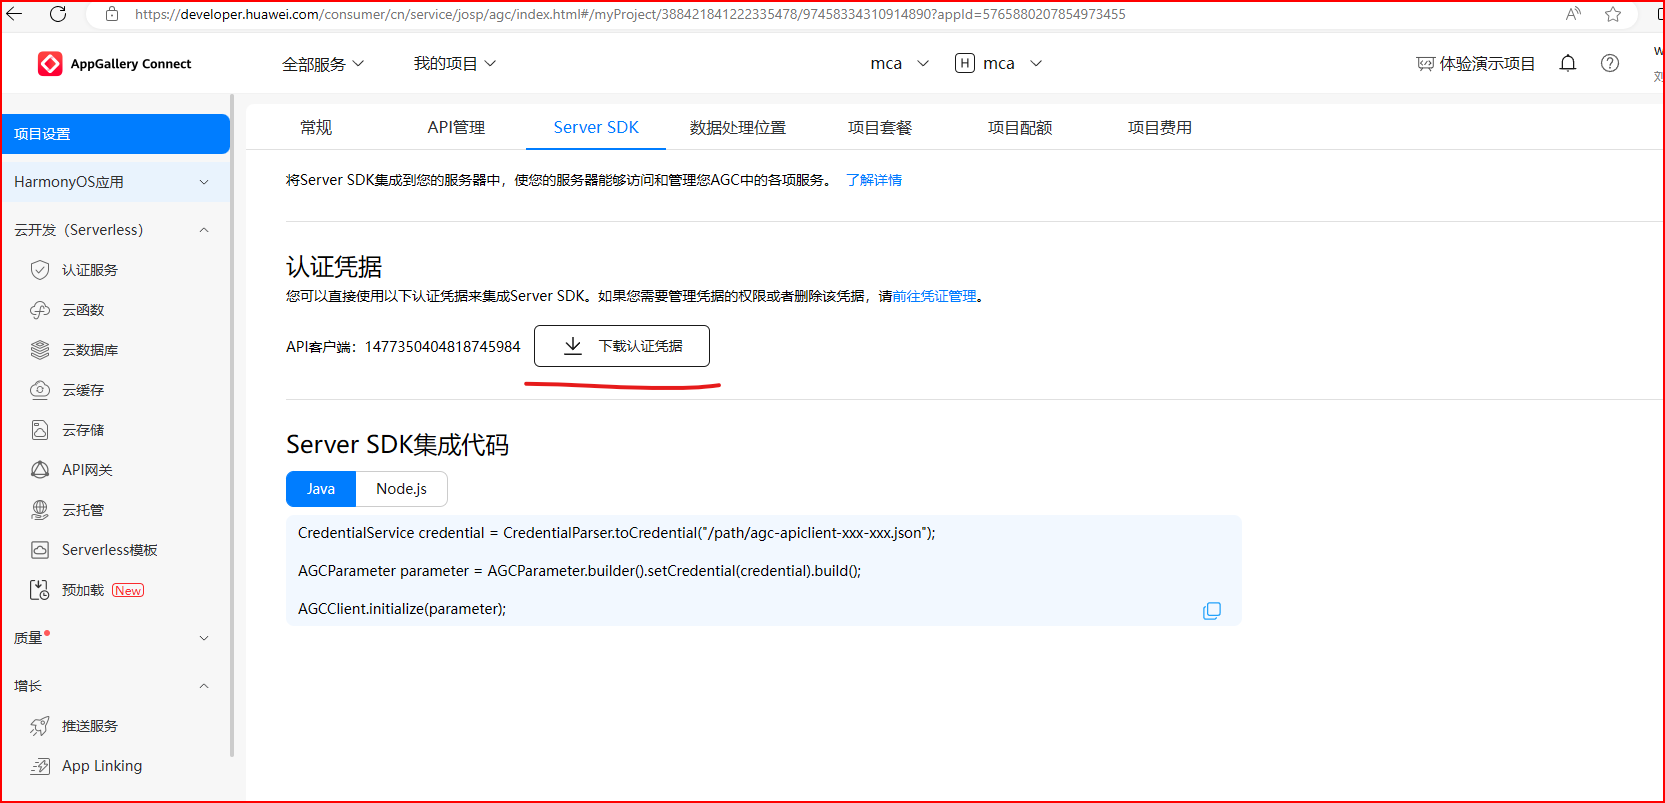The image size is (1665, 803).
Task: Open the 项目费用 tab
Action: pyautogui.click(x=1160, y=128)
